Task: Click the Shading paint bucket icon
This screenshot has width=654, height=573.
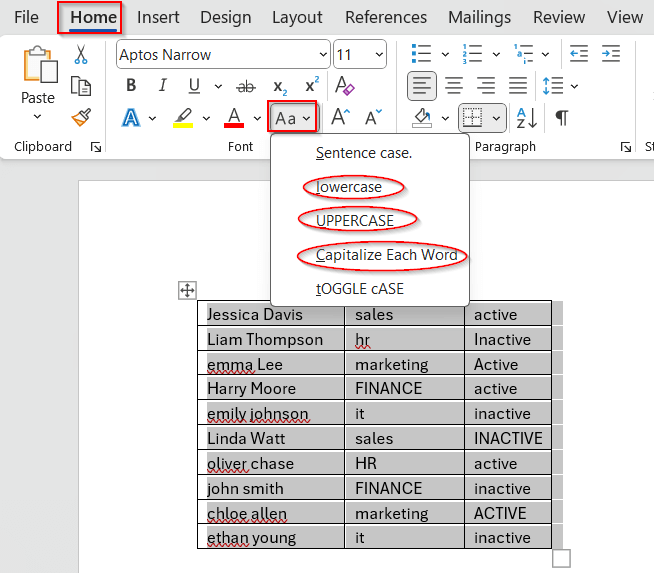Action: tap(422, 118)
